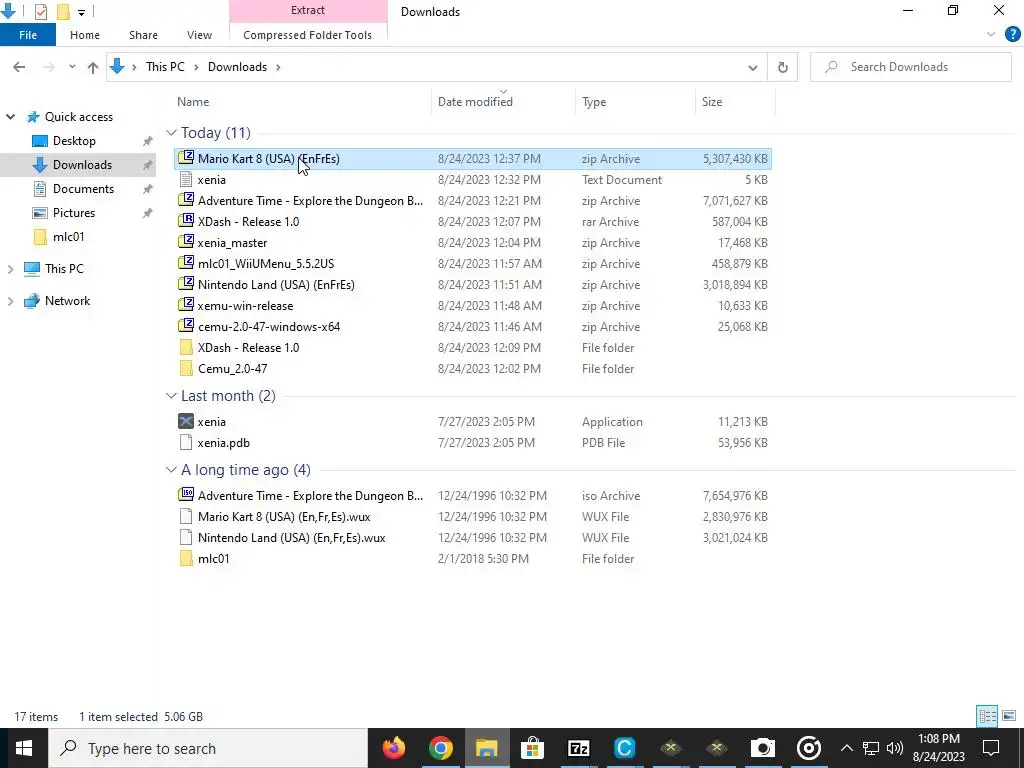Select the Compressed Folder Tools tab
This screenshot has width=1024, height=768.
(308, 35)
